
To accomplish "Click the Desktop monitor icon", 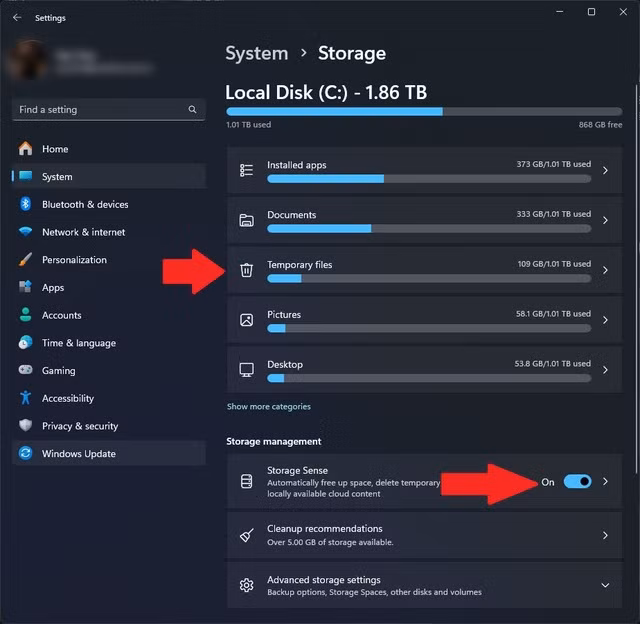I will pos(247,370).
